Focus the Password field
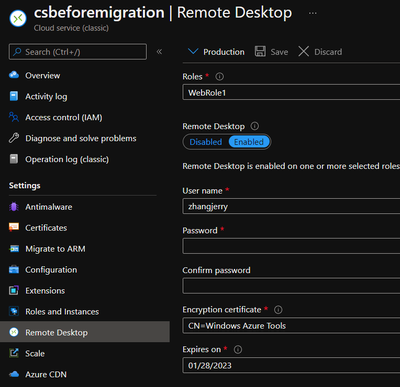Image resolution: width=400 pixels, height=387 pixels. pyautogui.click(x=291, y=246)
